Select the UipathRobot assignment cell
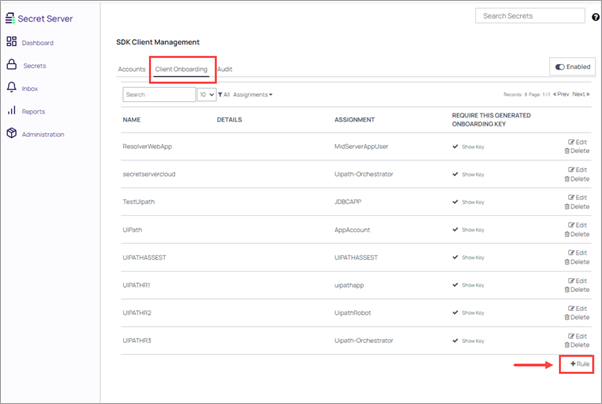Viewport: 602px width, 404px height. 352,313
